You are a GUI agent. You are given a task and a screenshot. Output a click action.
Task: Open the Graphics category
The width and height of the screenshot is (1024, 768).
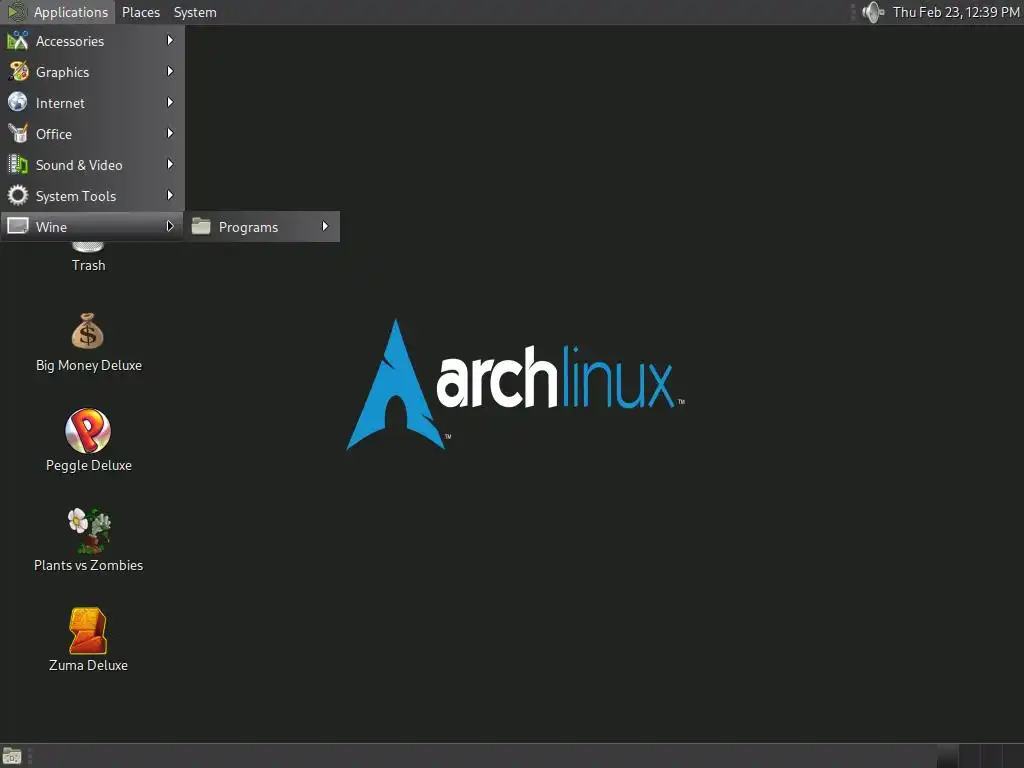(92, 72)
